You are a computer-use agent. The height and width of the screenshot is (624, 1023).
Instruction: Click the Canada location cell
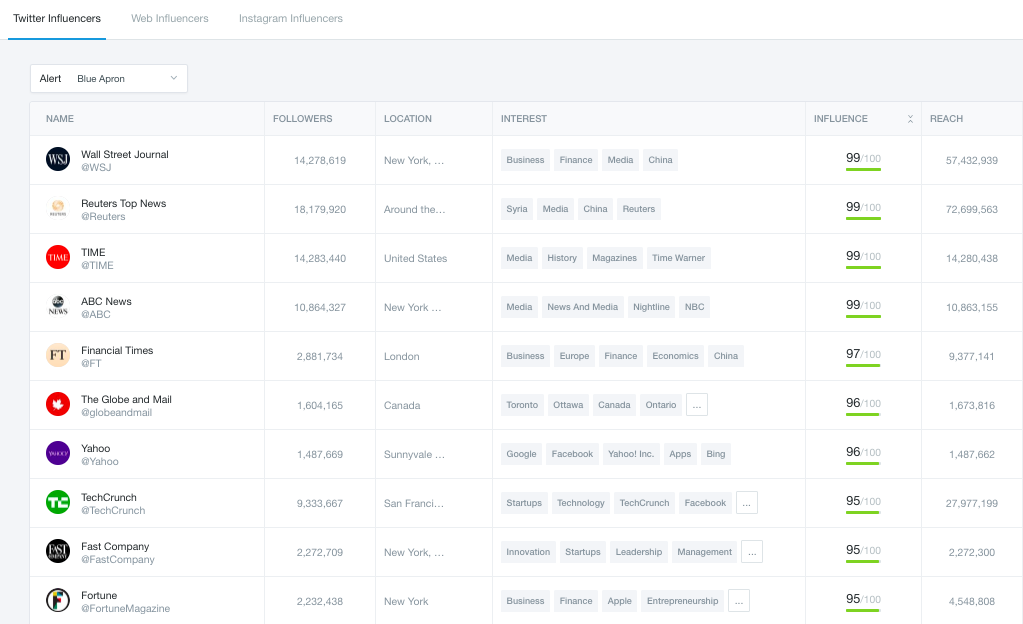402,405
